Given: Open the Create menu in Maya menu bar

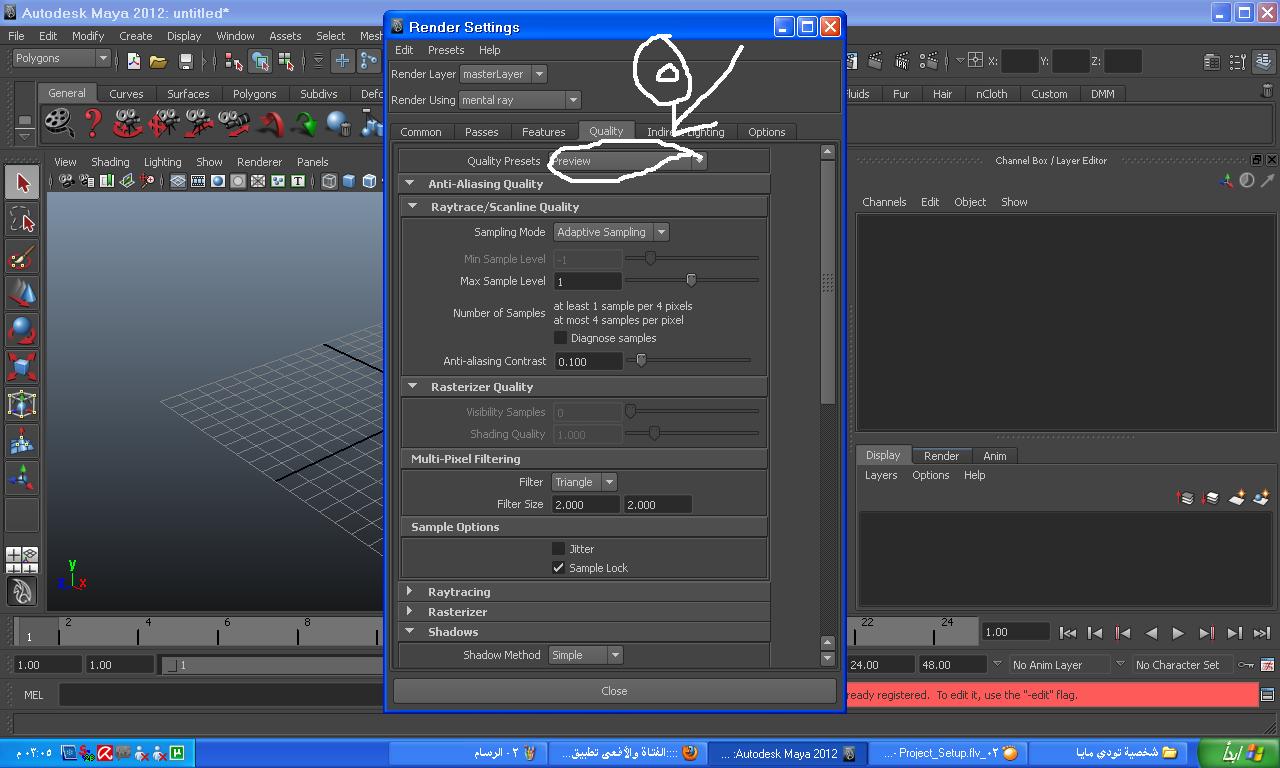Looking at the screenshot, I should (136, 36).
